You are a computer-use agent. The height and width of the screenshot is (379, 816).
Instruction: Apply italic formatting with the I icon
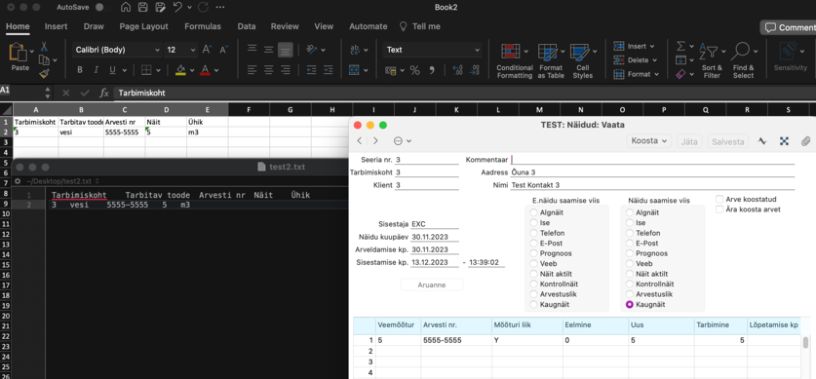pyautogui.click(x=96, y=70)
